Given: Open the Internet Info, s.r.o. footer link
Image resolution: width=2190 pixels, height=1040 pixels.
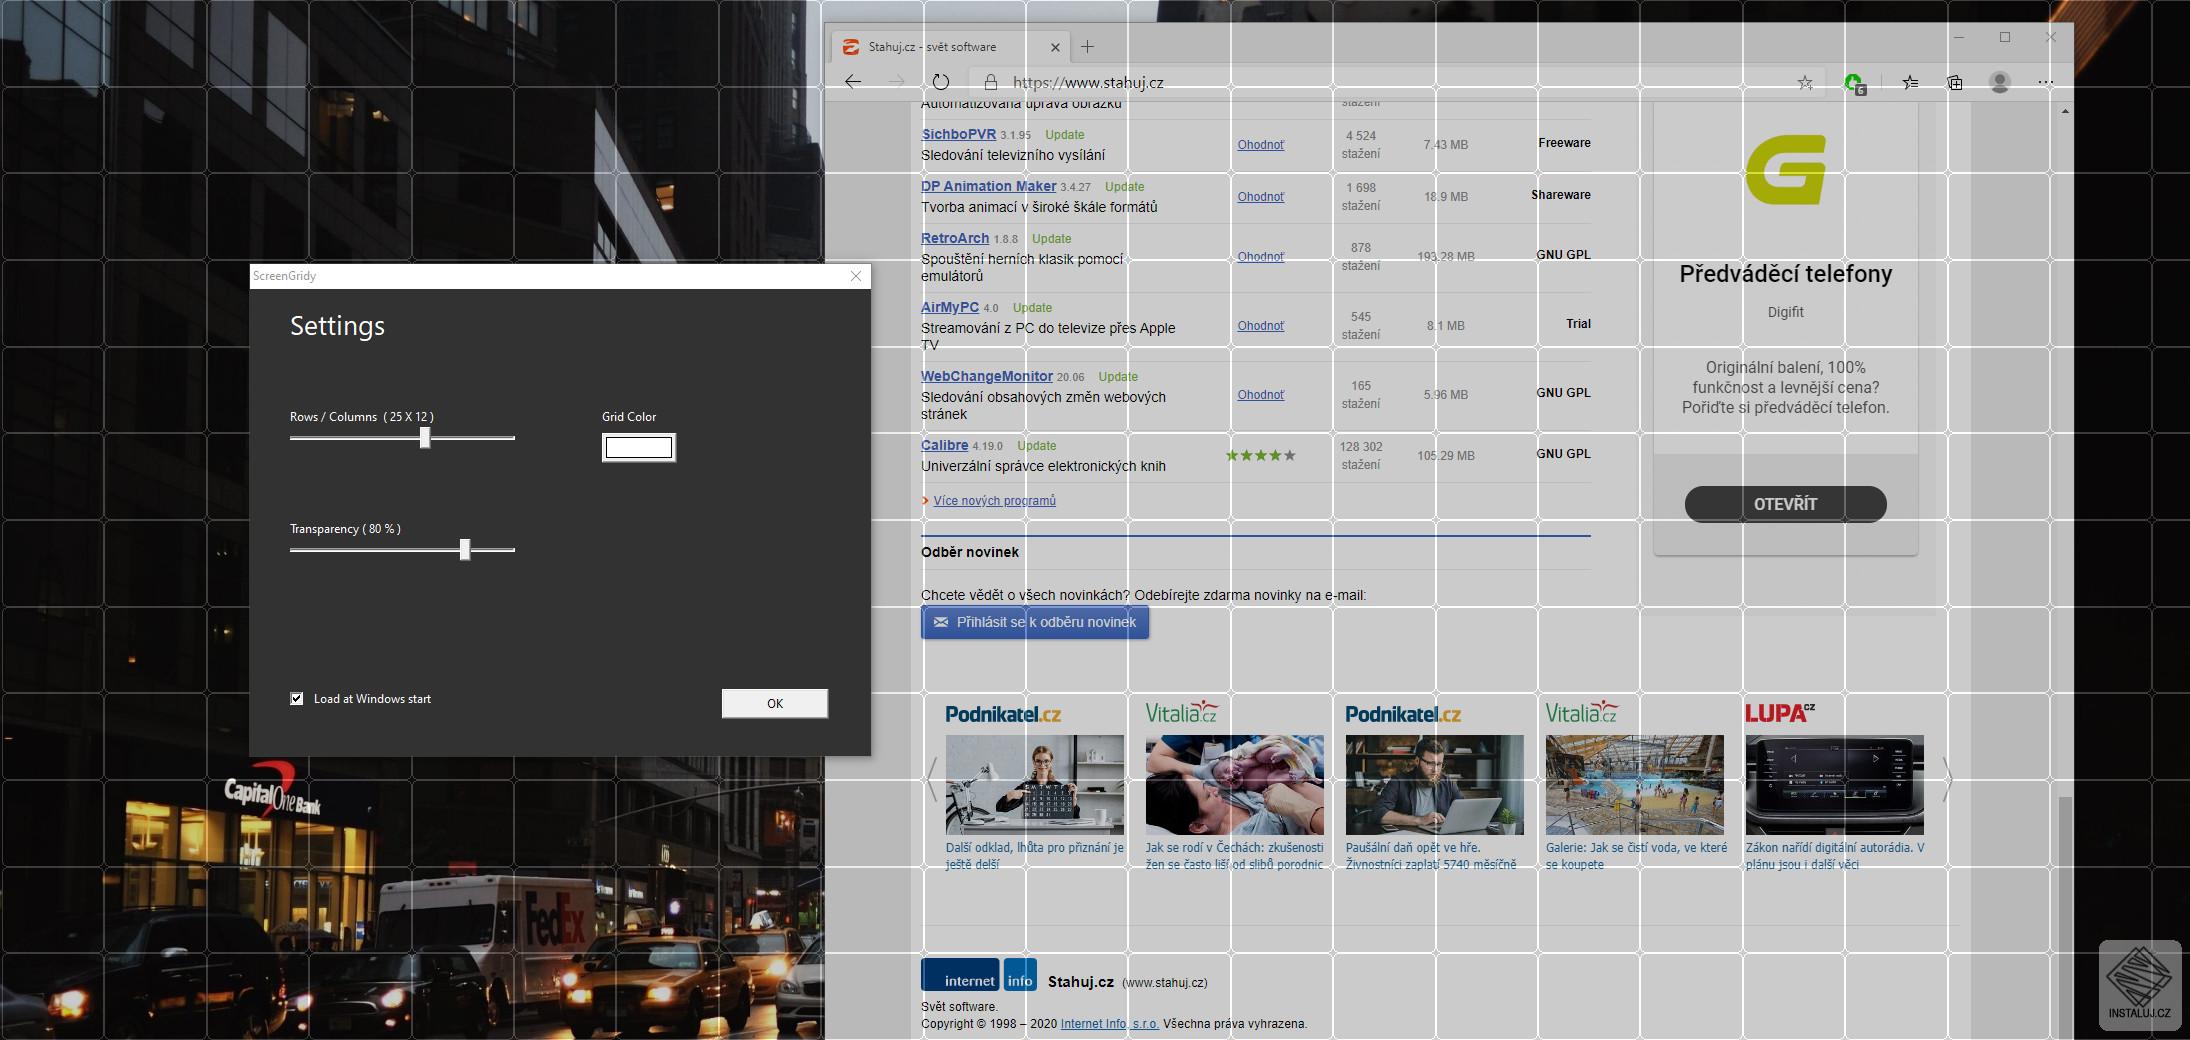Looking at the screenshot, I should coord(1109,1024).
